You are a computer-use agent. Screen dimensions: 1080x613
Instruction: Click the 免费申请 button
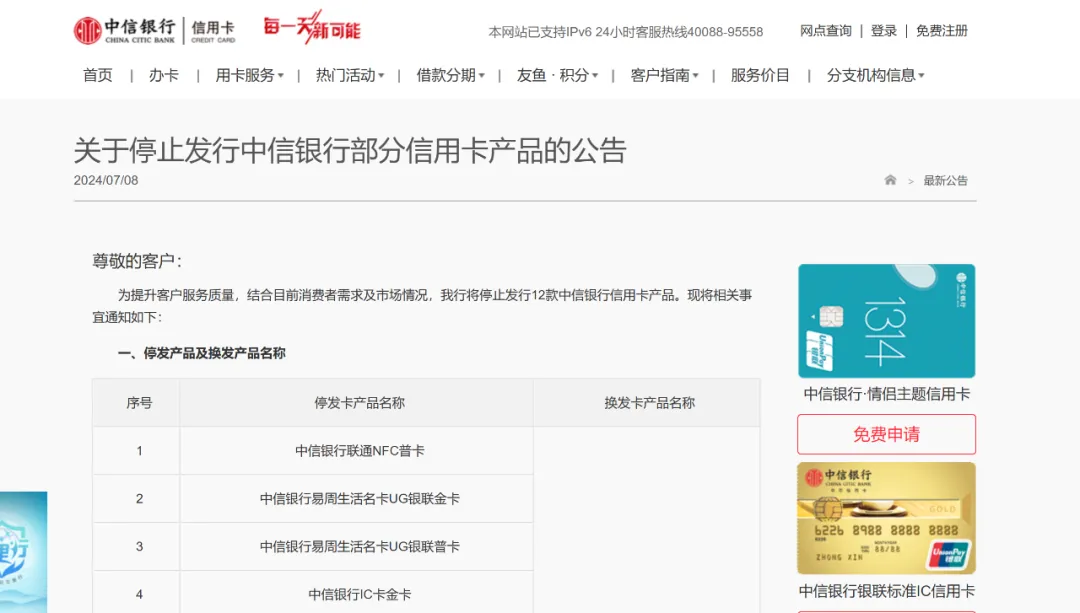(x=886, y=434)
